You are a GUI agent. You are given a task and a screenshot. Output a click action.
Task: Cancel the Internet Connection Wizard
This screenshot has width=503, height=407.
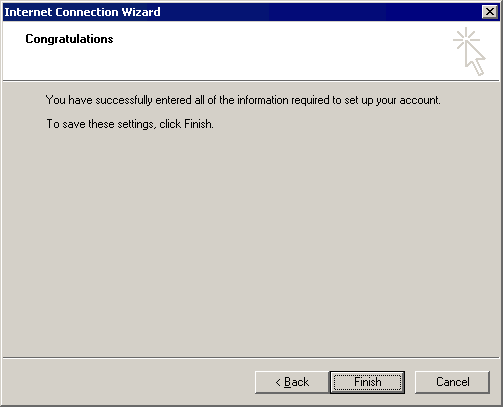[452, 382]
